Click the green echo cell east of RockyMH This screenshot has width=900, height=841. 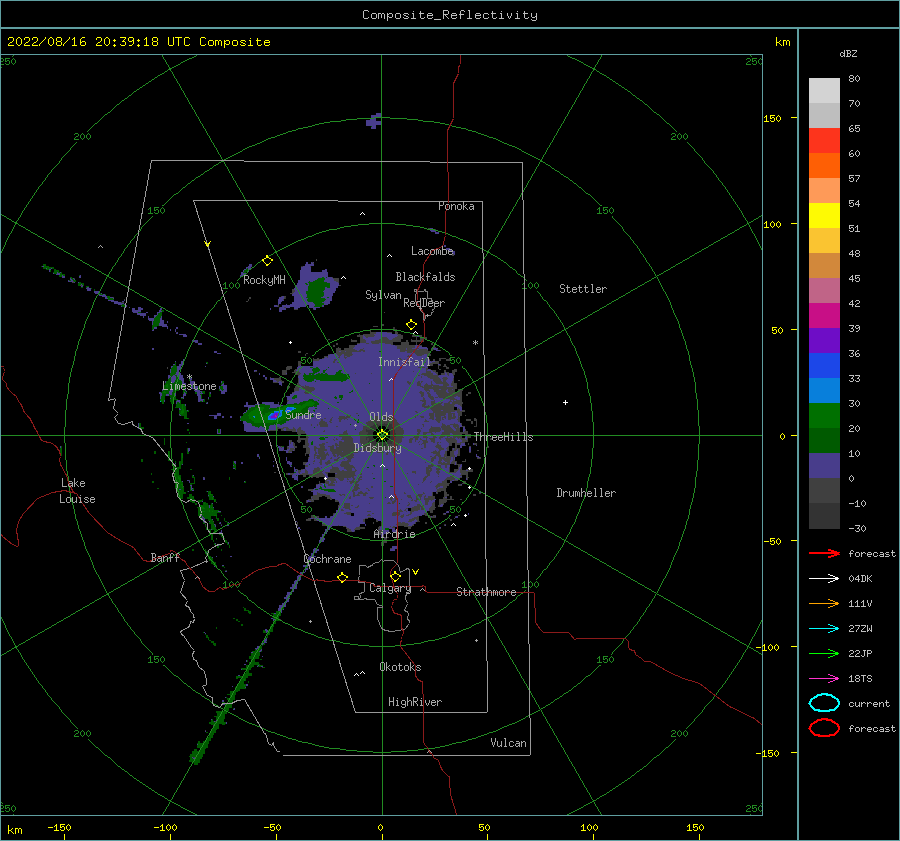pos(315,292)
